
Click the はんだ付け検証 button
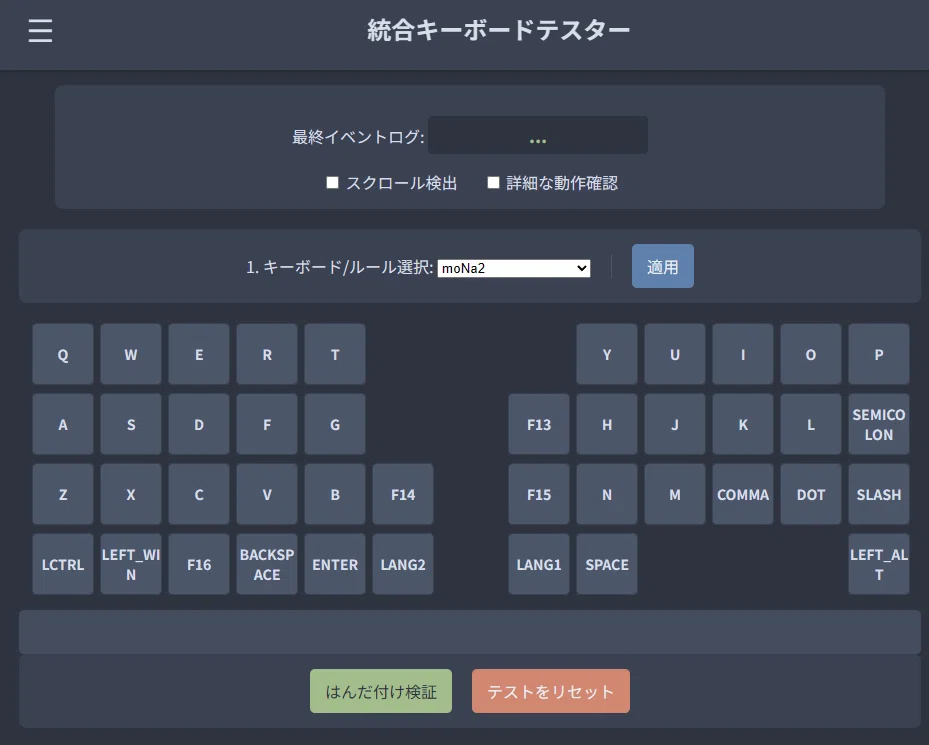[381, 691]
